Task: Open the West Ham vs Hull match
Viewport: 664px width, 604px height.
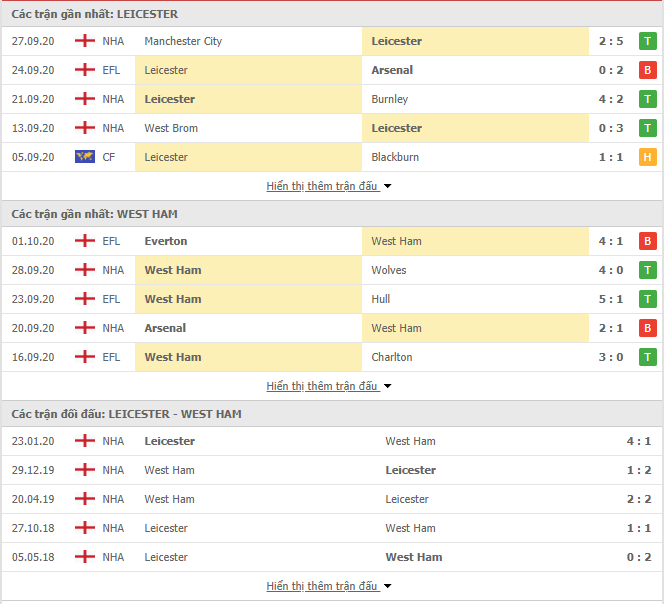Action: (x=332, y=299)
